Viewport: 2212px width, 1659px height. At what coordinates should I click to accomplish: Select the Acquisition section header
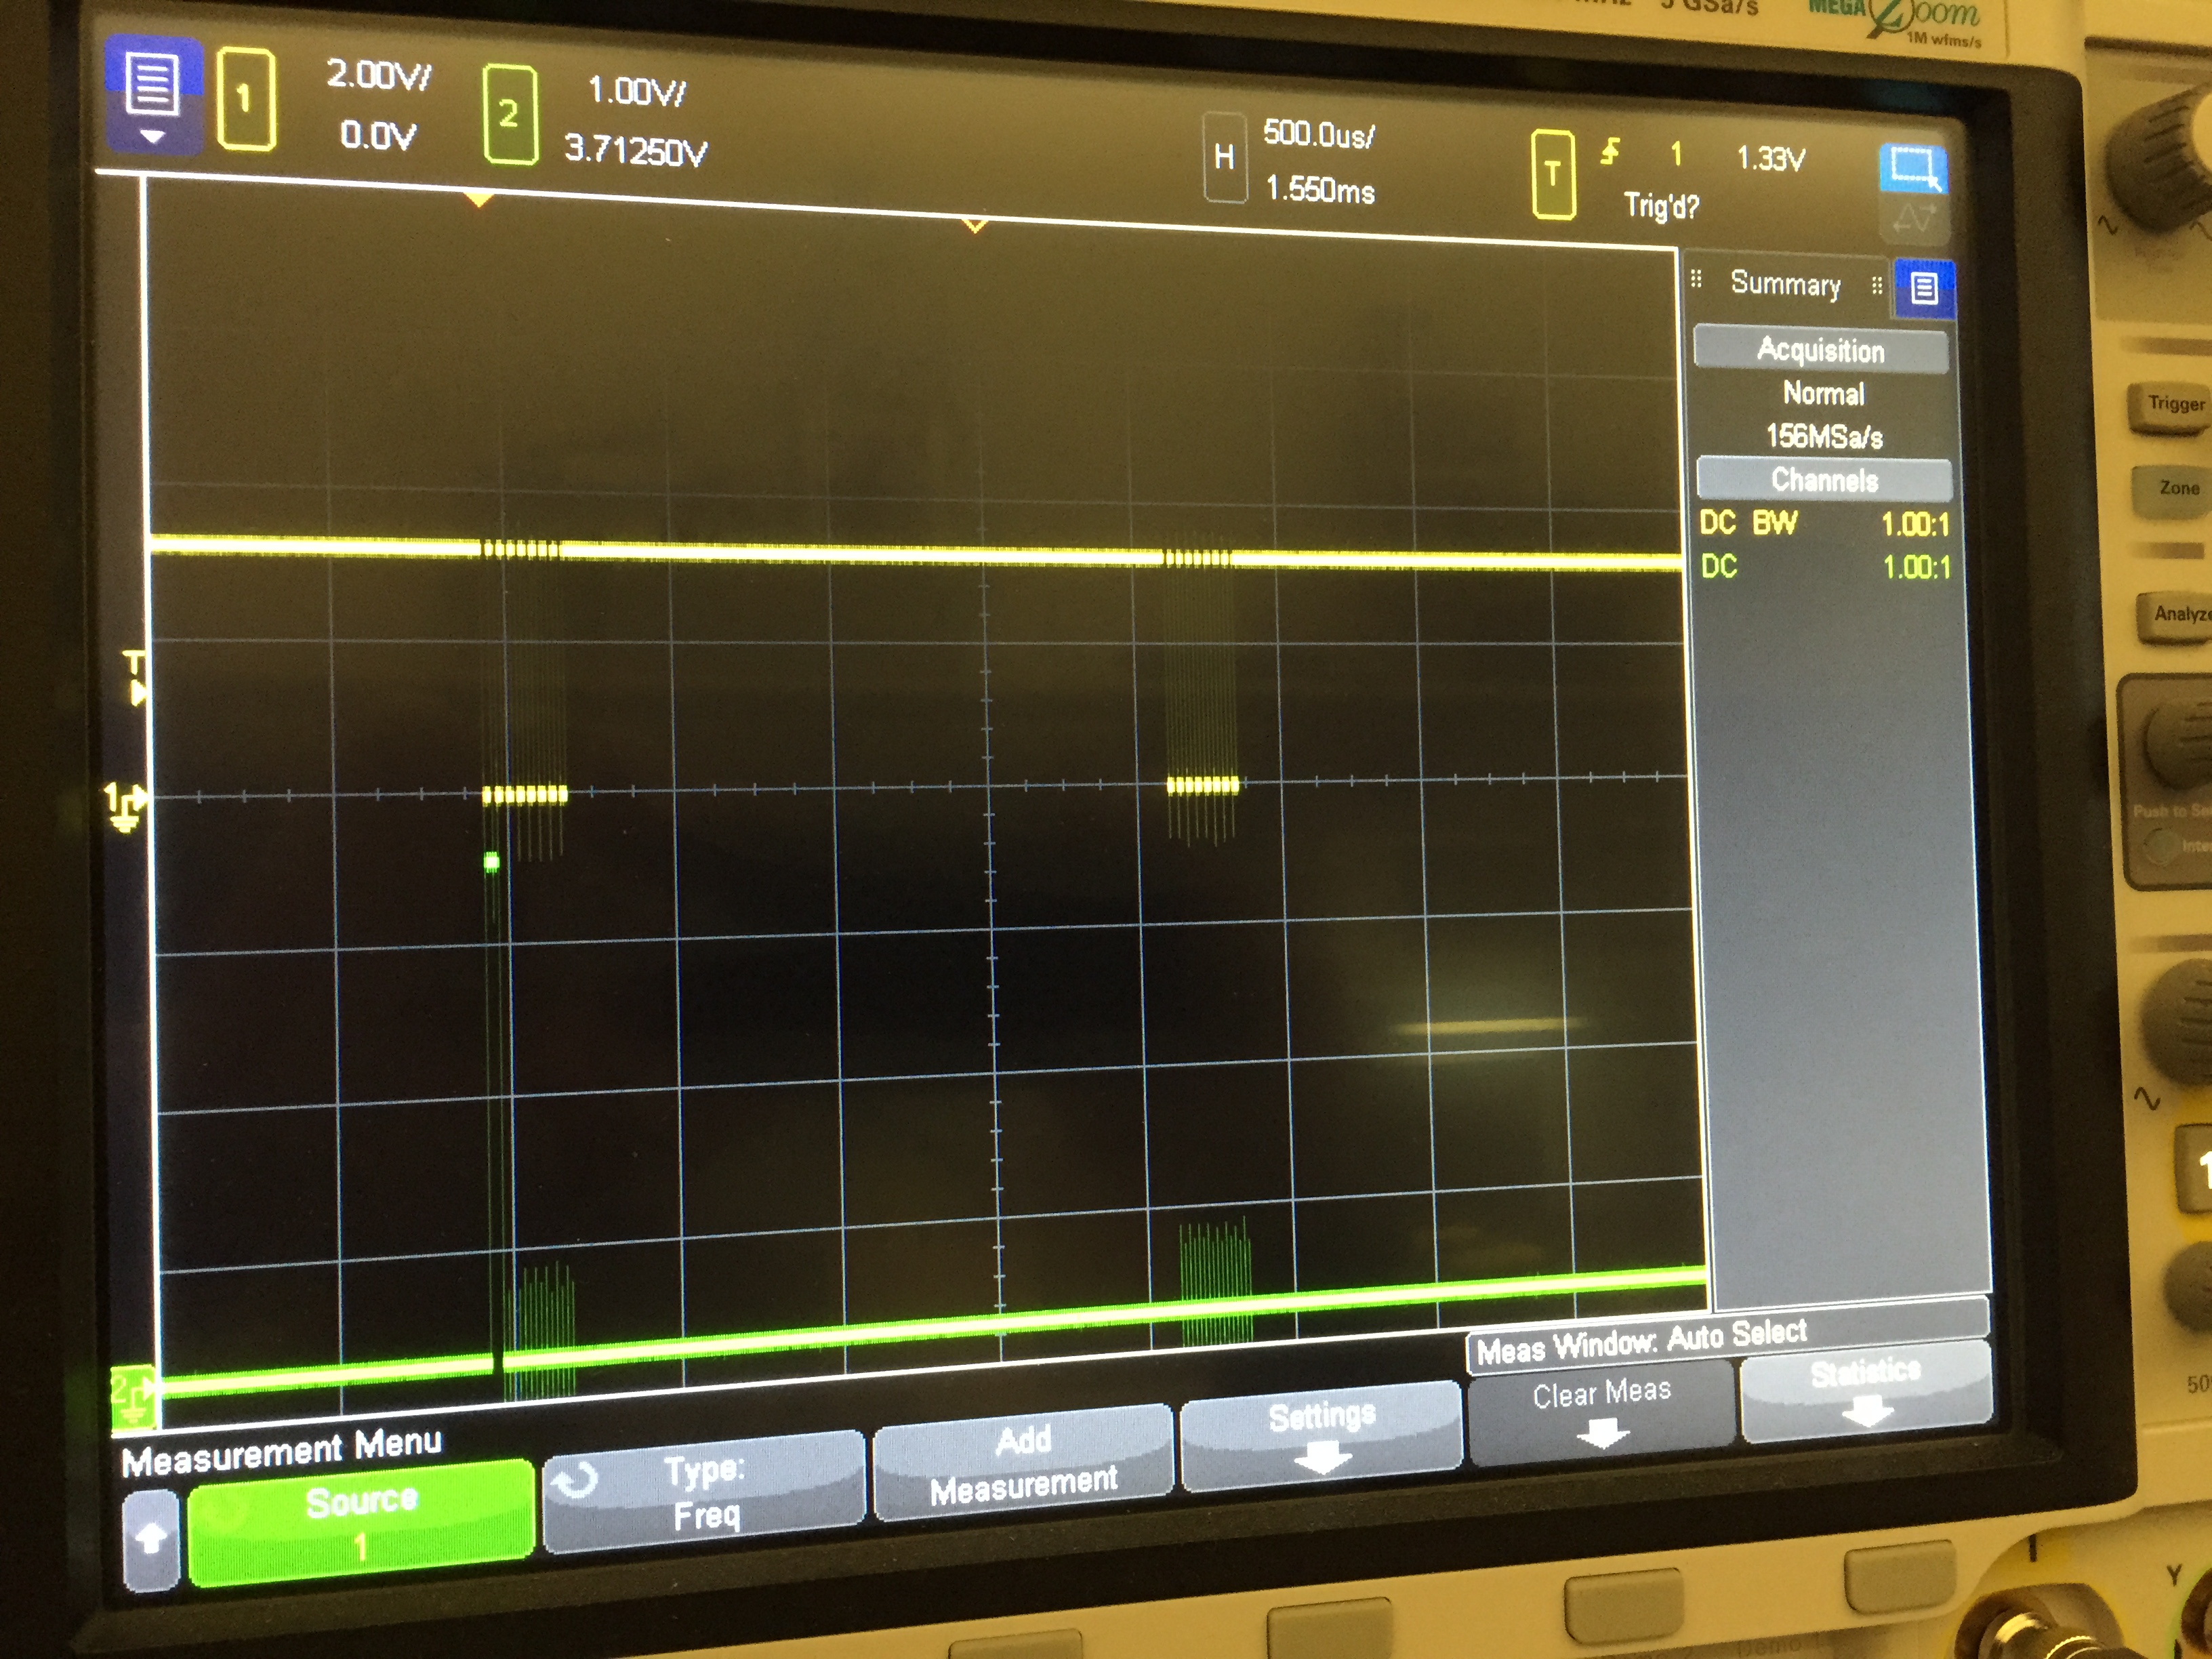point(1820,350)
